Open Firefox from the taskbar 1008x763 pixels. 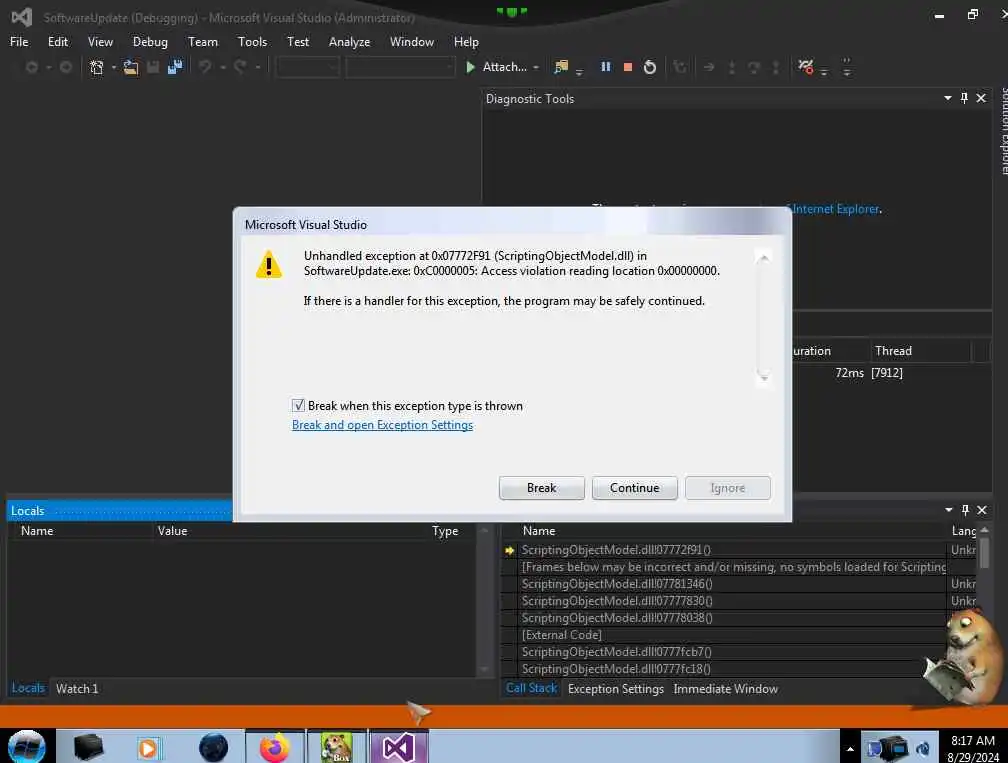(x=274, y=748)
